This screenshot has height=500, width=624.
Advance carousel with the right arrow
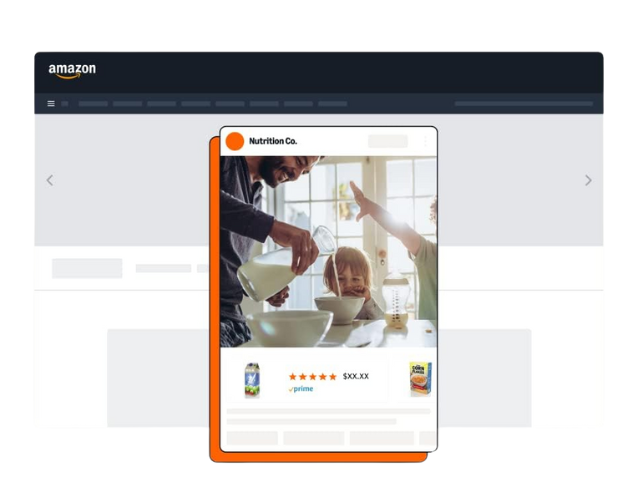point(588,180)
